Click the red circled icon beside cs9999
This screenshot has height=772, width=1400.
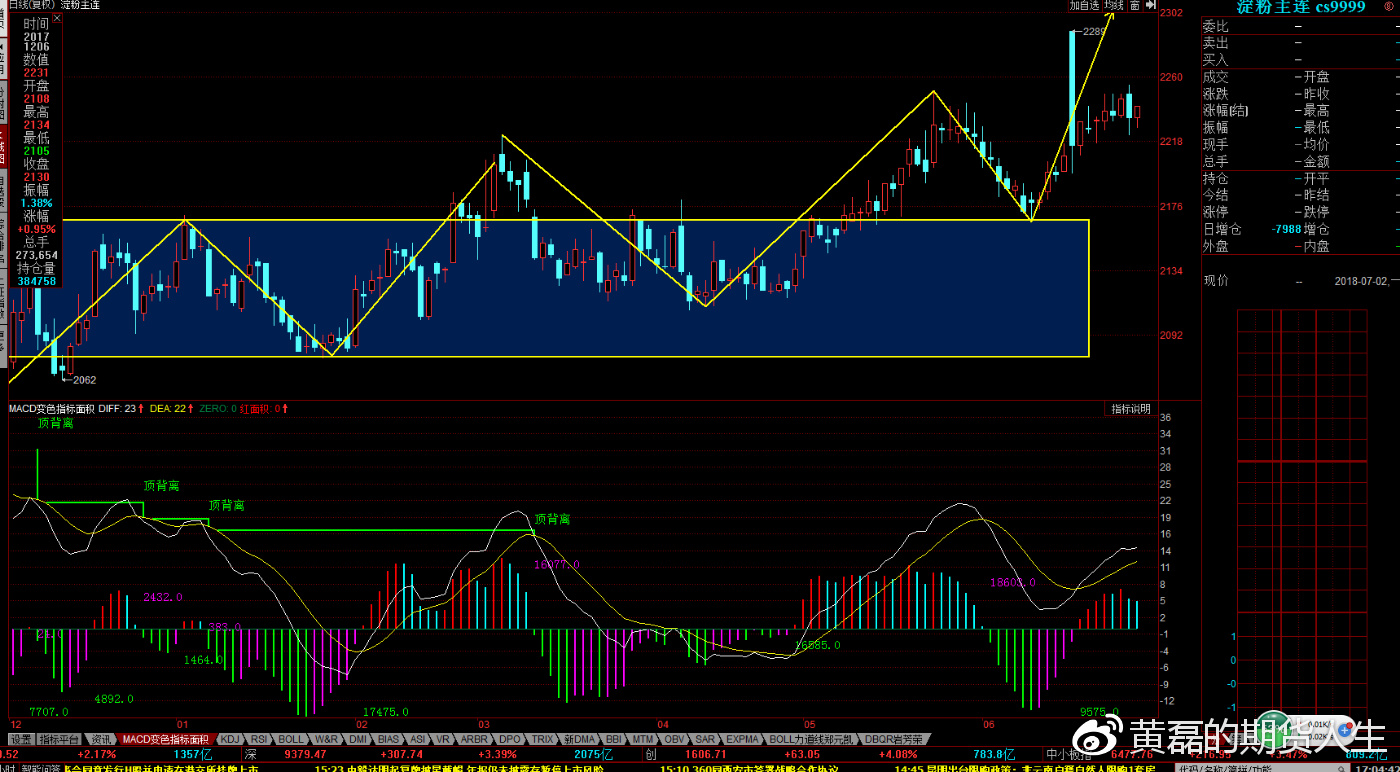pyautogui.click(x=1387, y=7)
